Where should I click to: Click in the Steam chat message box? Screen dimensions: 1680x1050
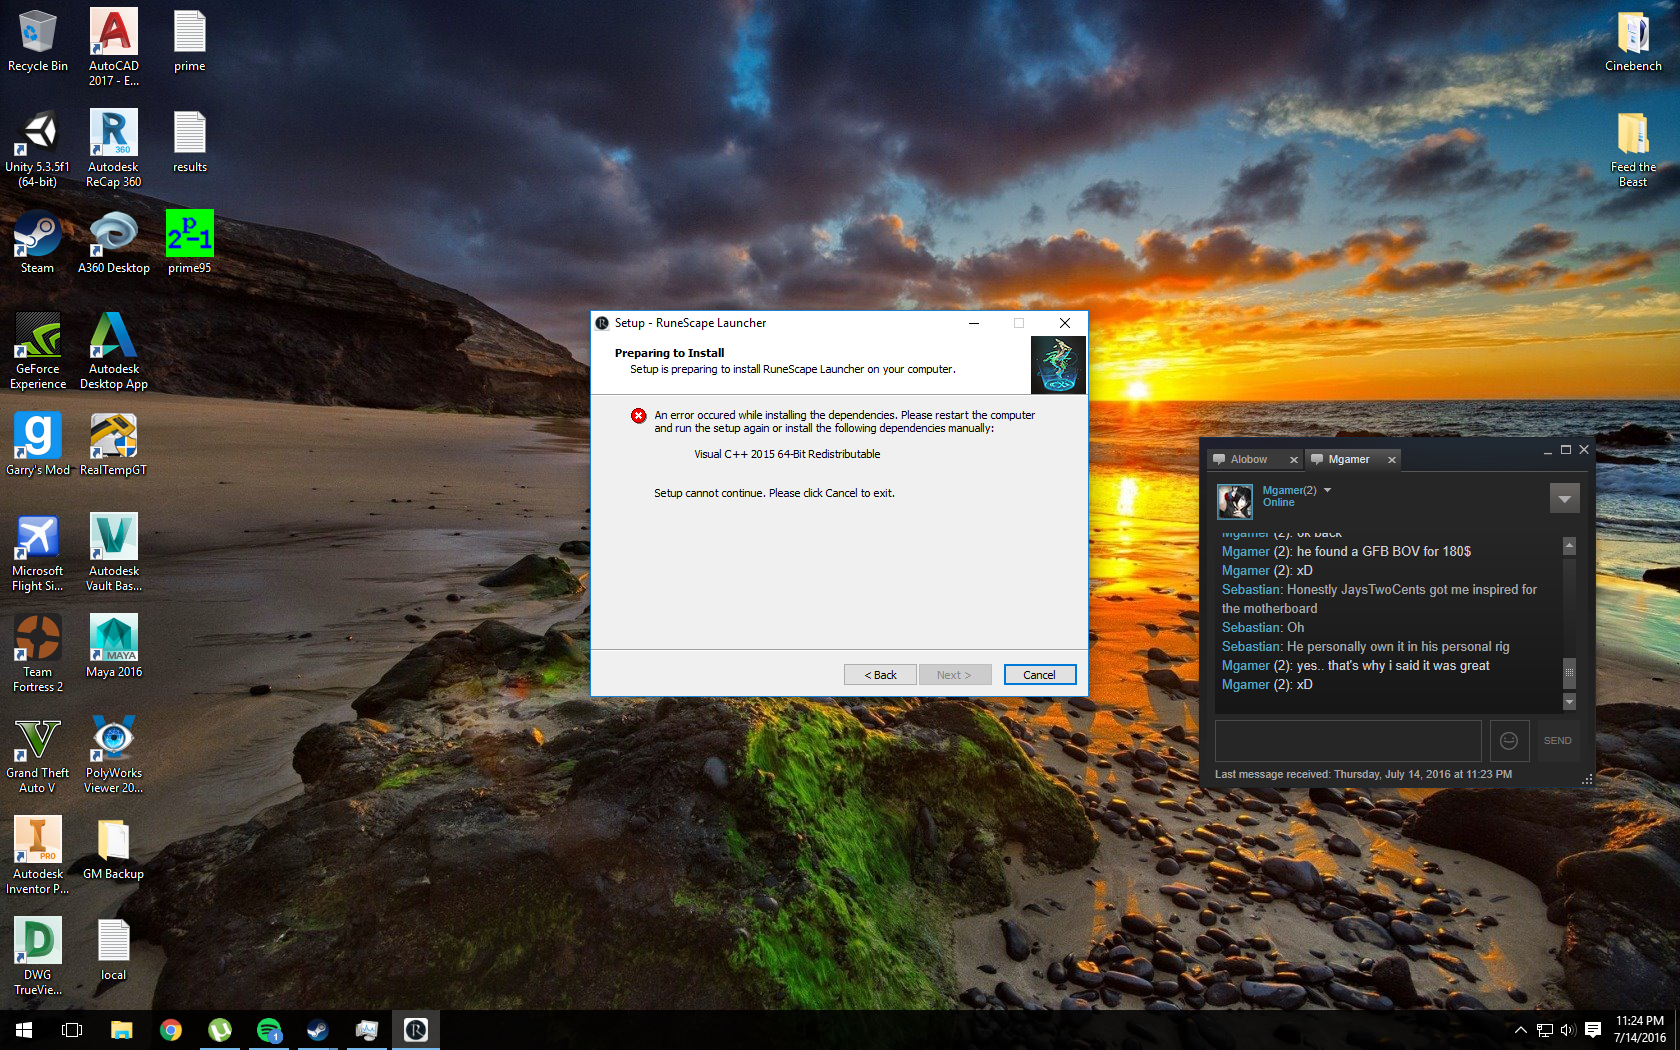[1348, 741]
